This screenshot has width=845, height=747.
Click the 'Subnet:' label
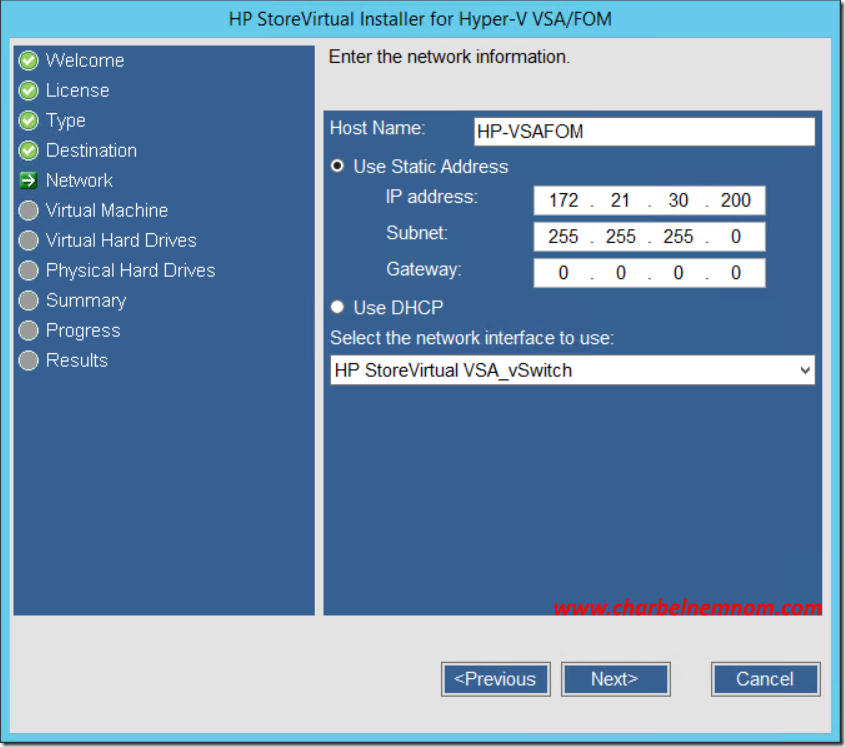(x=417, y=233)
